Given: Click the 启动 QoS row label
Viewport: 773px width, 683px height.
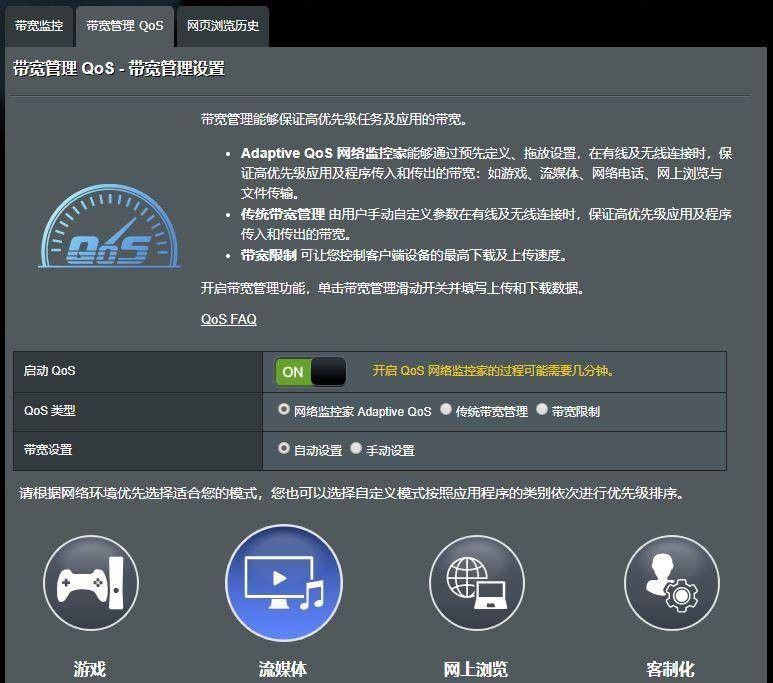Looking at the screenshot, I should (49, 371).
